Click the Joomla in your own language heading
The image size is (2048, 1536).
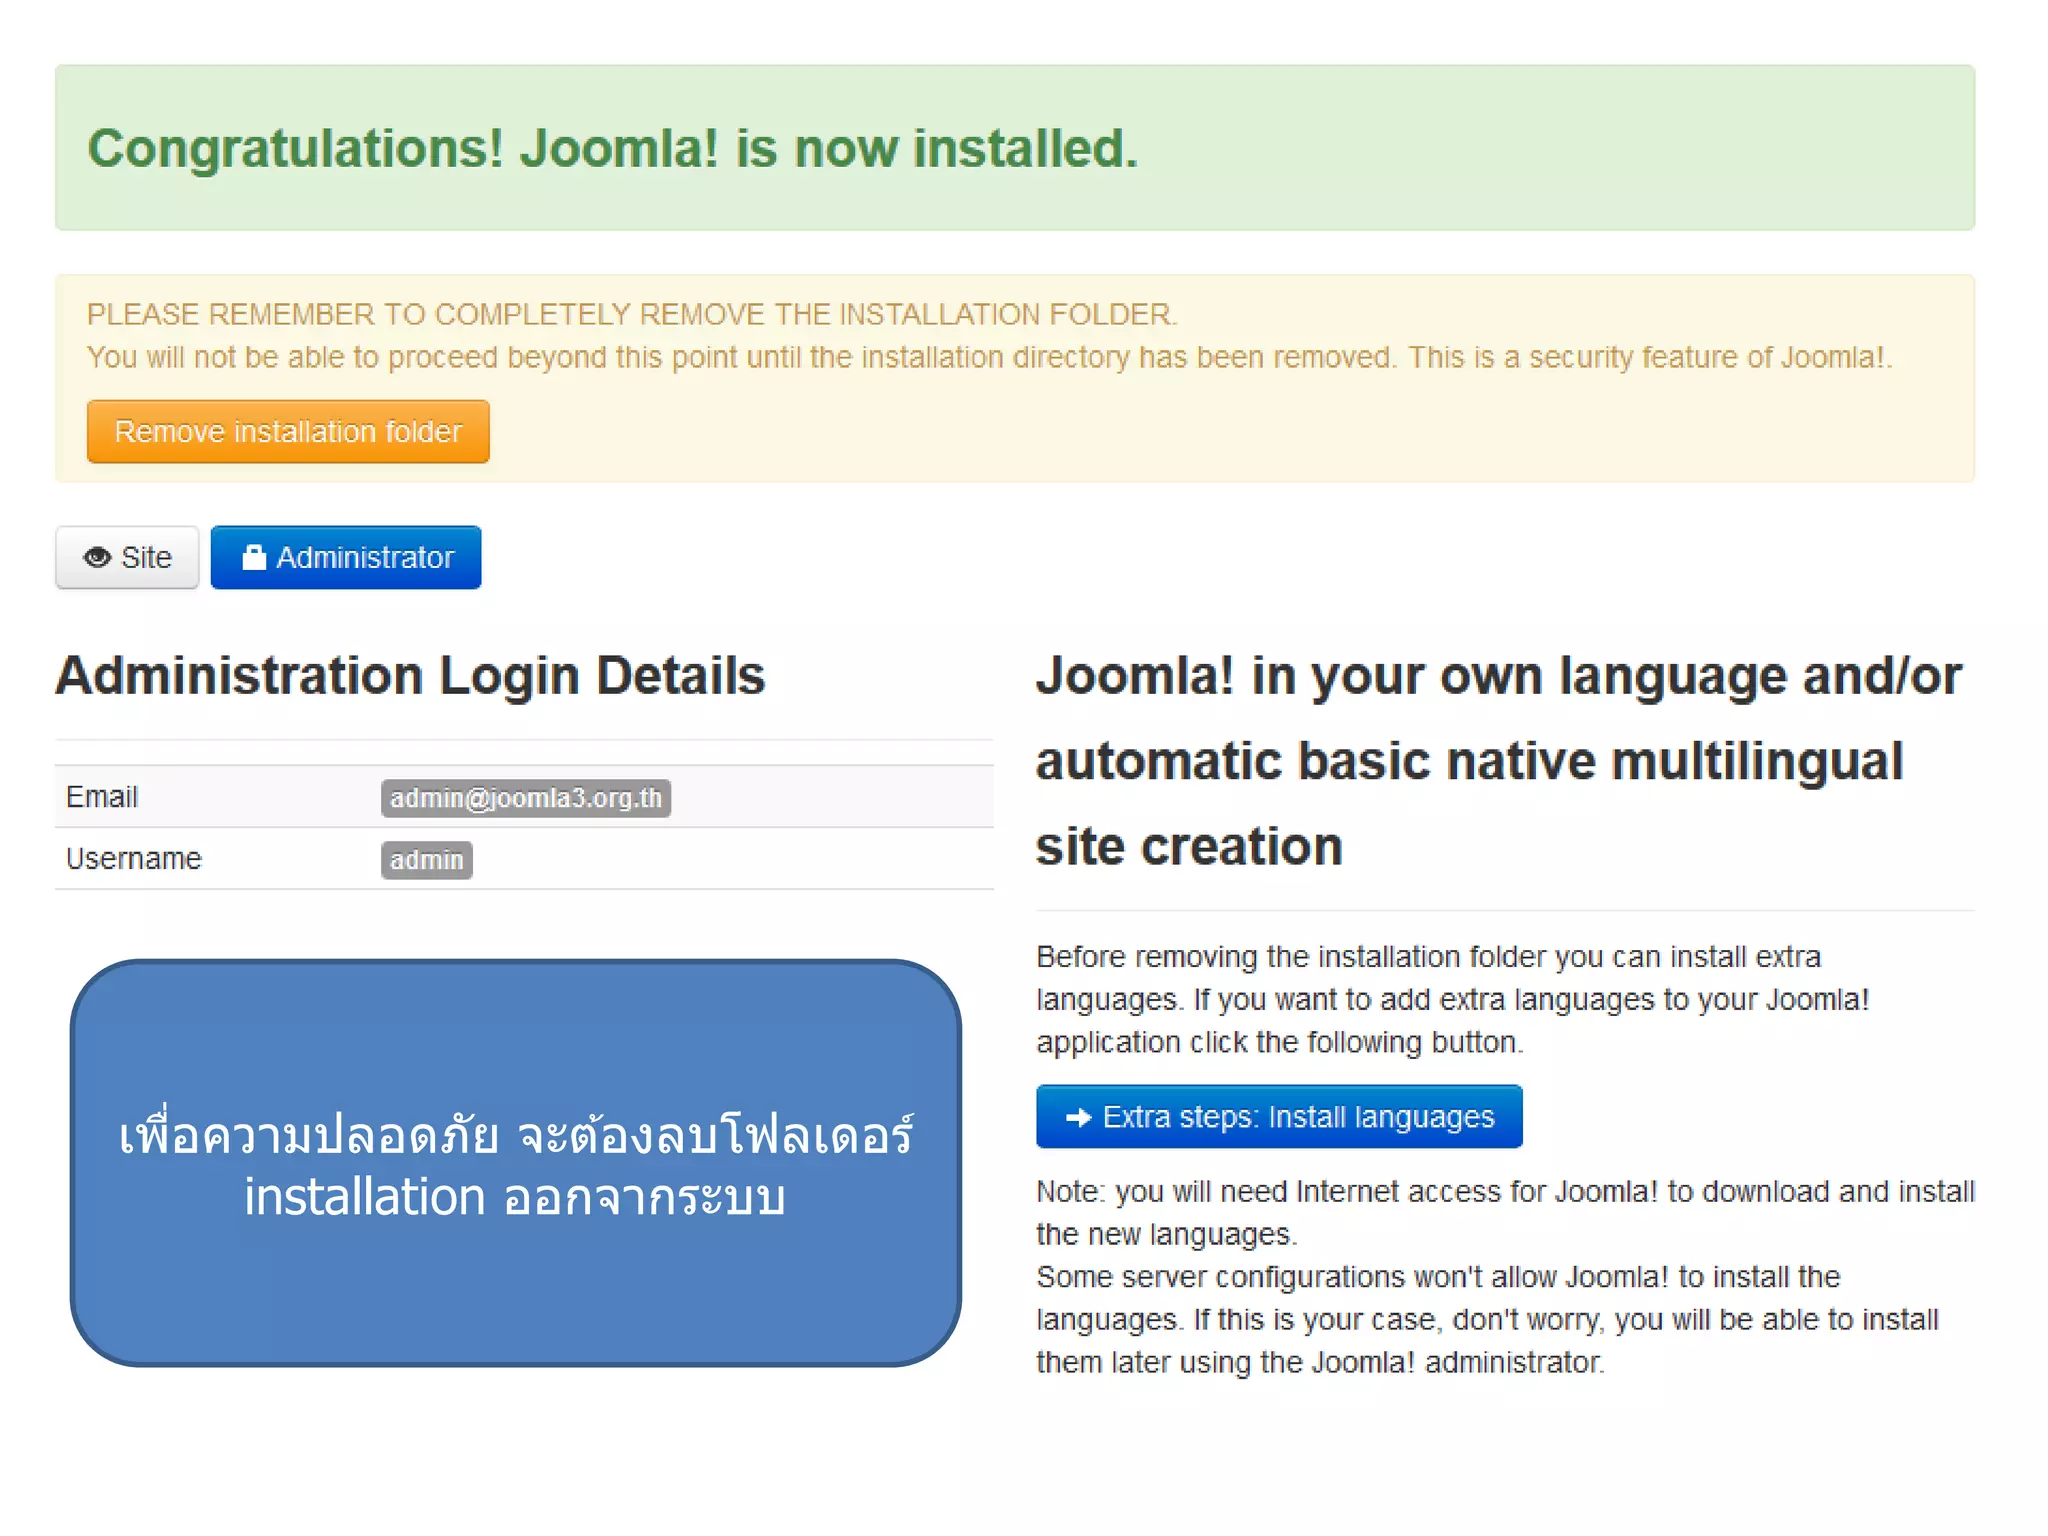click(x=1498, y=760)
